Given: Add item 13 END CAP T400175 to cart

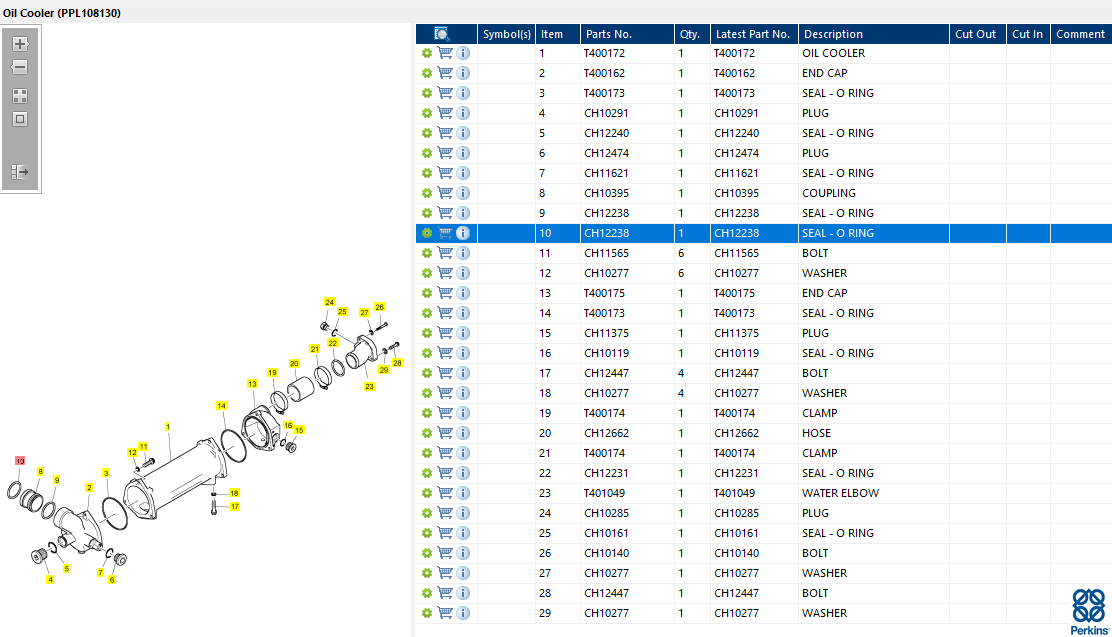Looking at the screenshot, I should (445, 293).
